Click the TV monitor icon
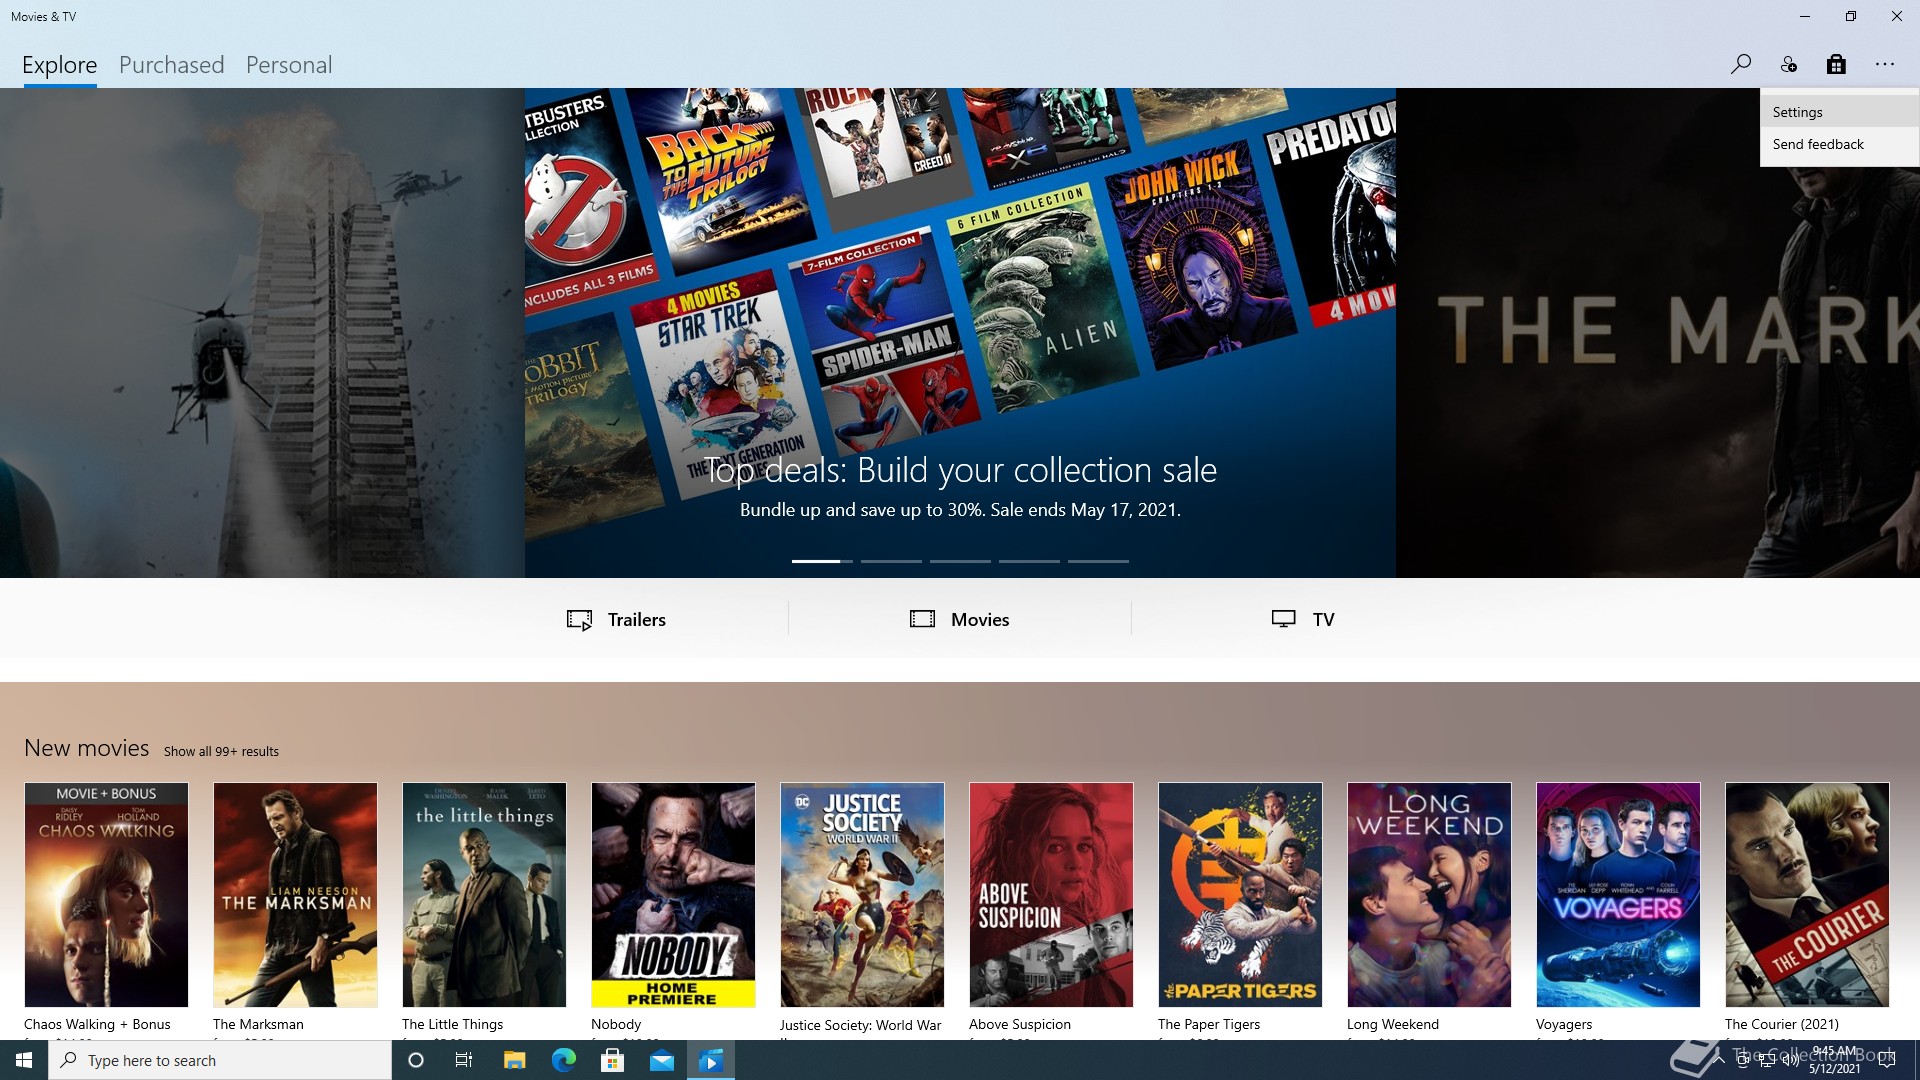1920x1080 pixels. coord(1284,619)
